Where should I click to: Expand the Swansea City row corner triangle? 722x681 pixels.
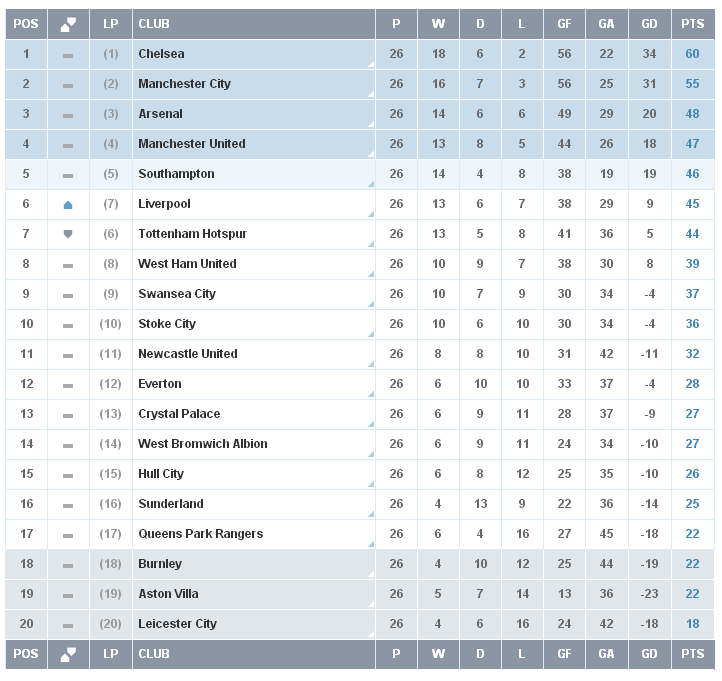coord(371,304)
